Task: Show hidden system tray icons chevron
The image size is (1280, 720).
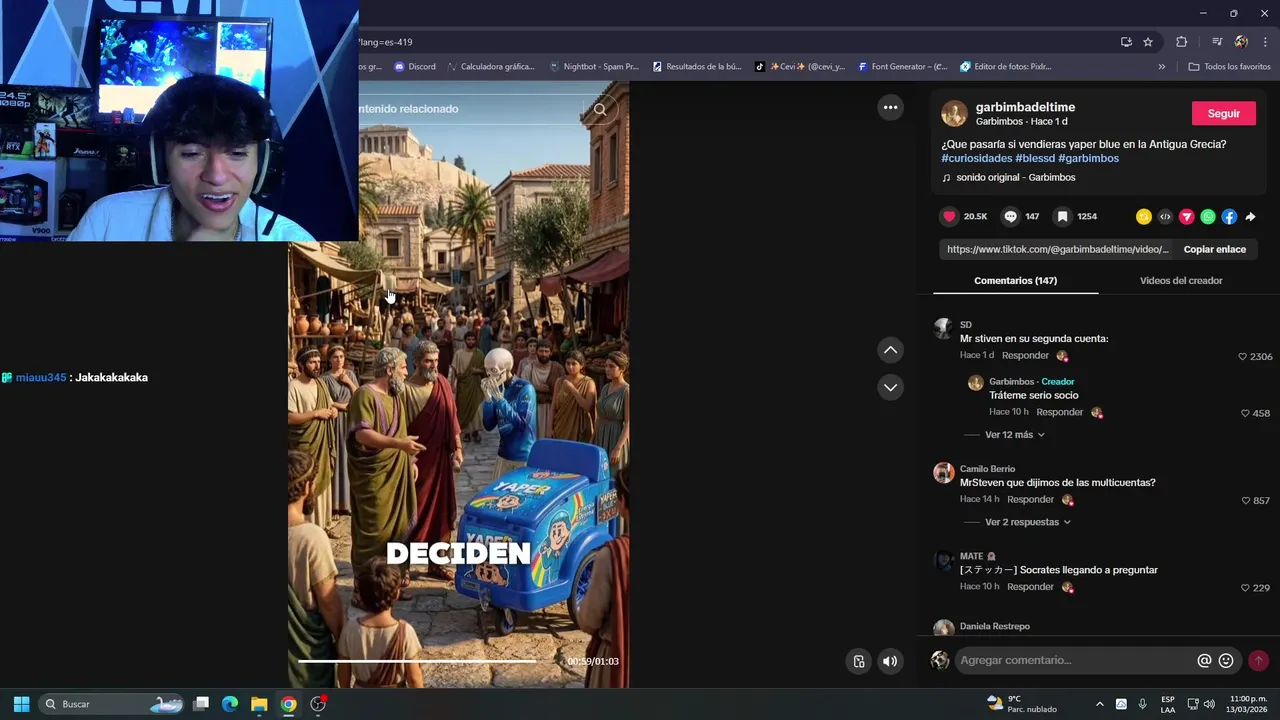Action: pos(1099,704)
